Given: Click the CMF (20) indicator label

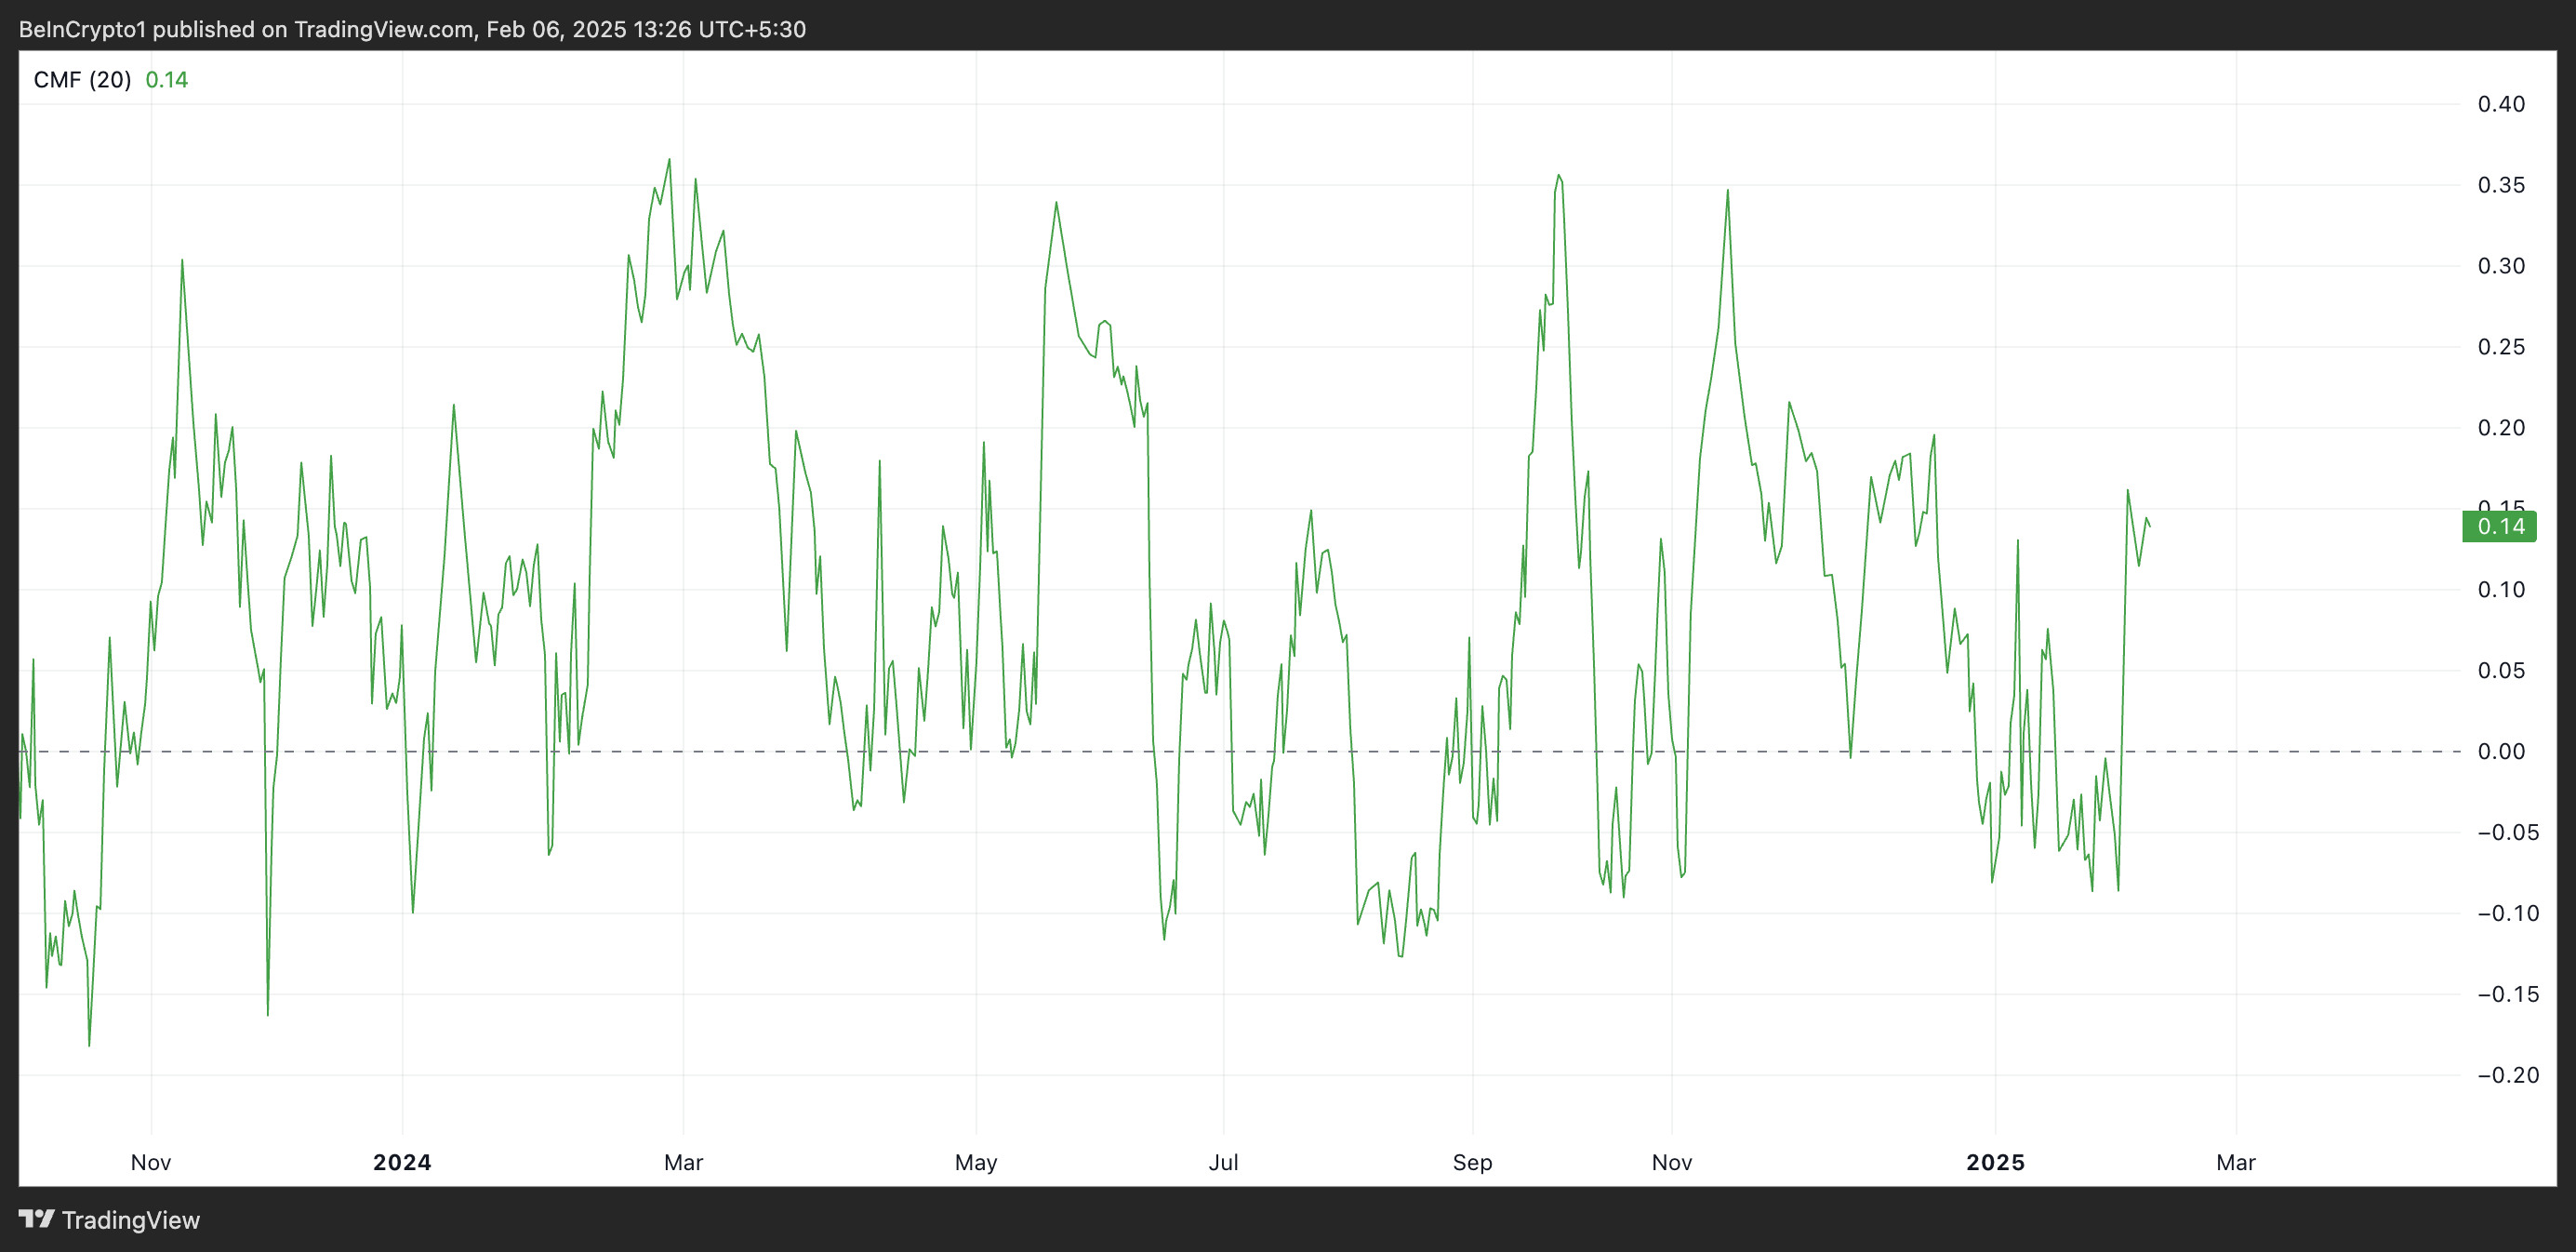Looking at the screenshot, I should (x=82, y=80).
